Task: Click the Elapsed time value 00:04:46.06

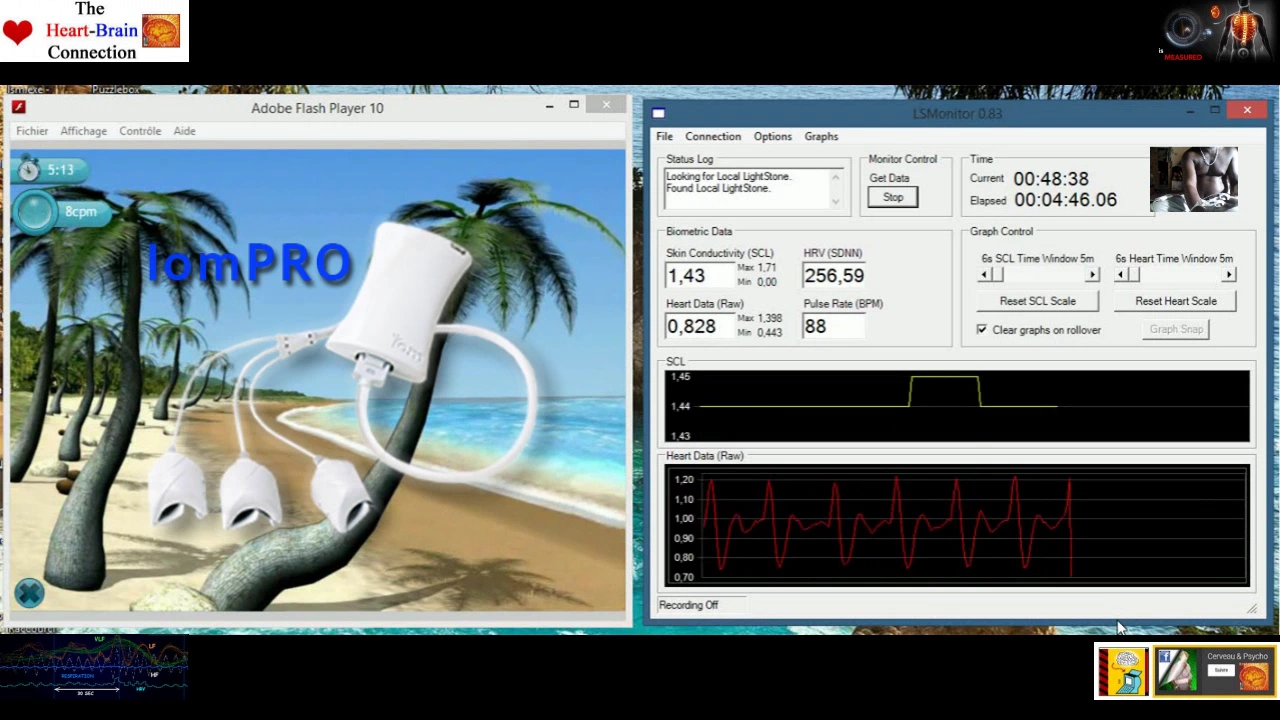Action: (1064, 200)
